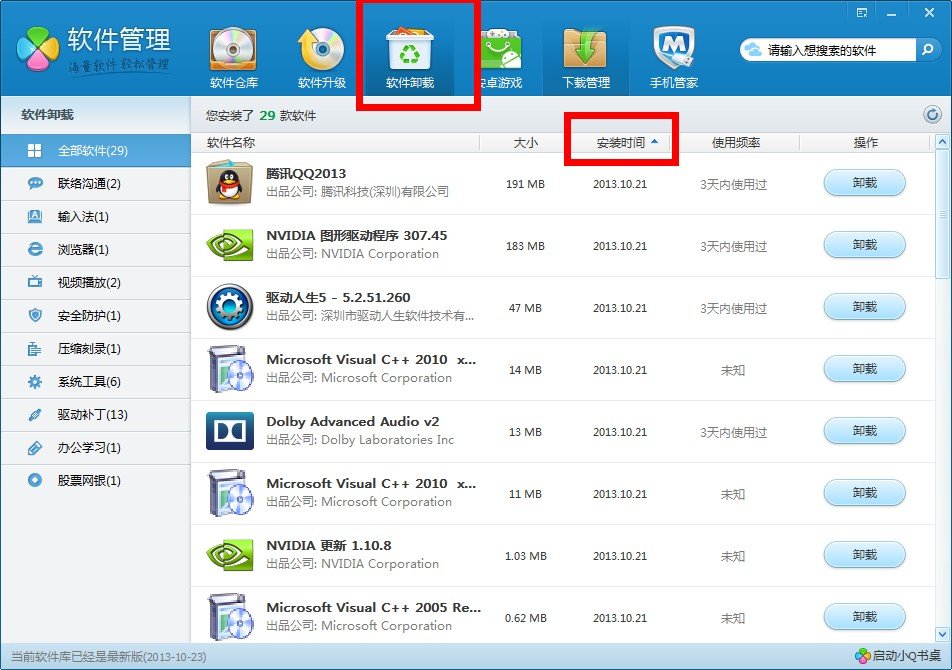Uninstall 腾讯QQ2013 with its 卸载 button
The width and height of the screenshot is (952, 670).
pos(864,182)
